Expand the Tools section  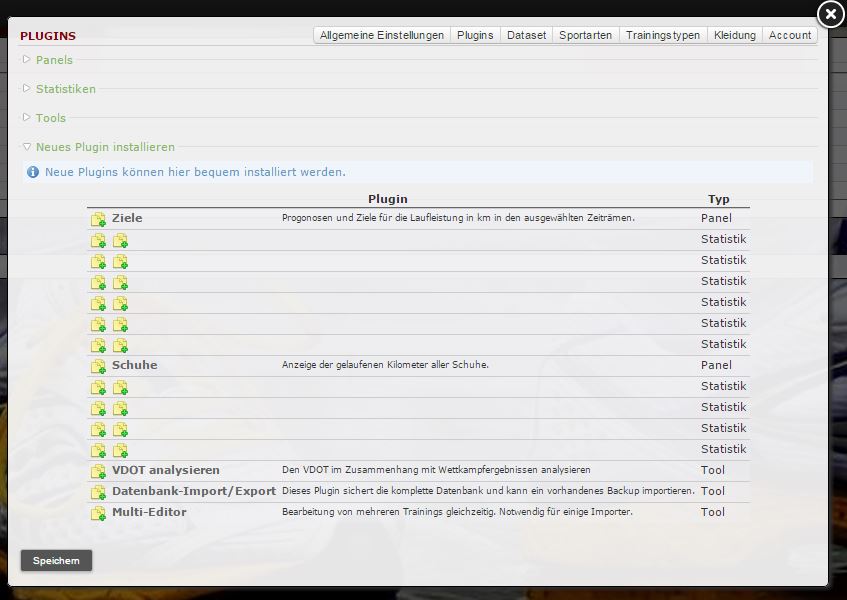tap(50, 118)
